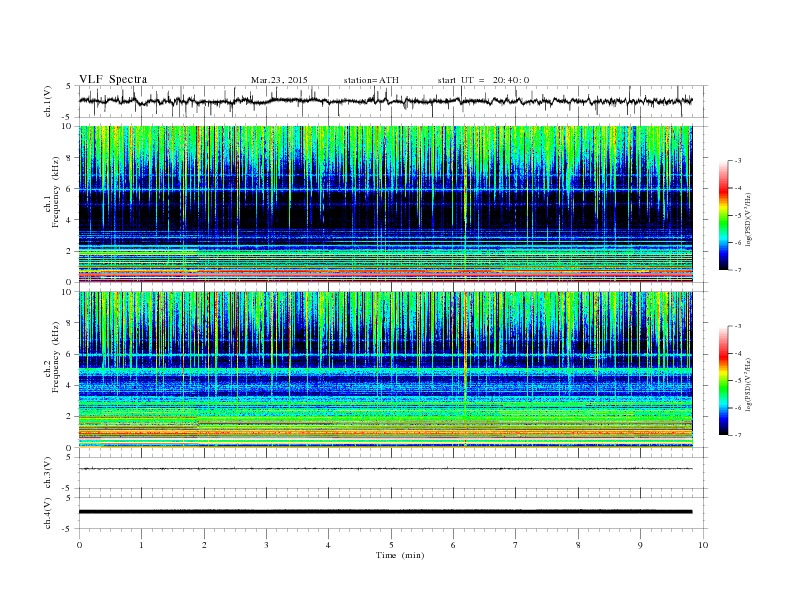Click the ch.1(V) waveform axis label
This screenshot has height=612, width=792.
47,101
